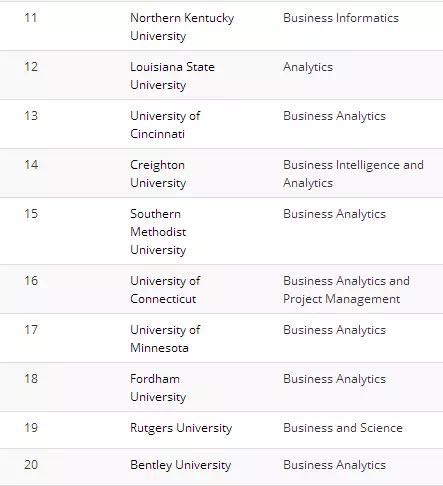This screenshot has height=486, width=443.
Task: Click the Business and Science program
Action: click(343, 428)
